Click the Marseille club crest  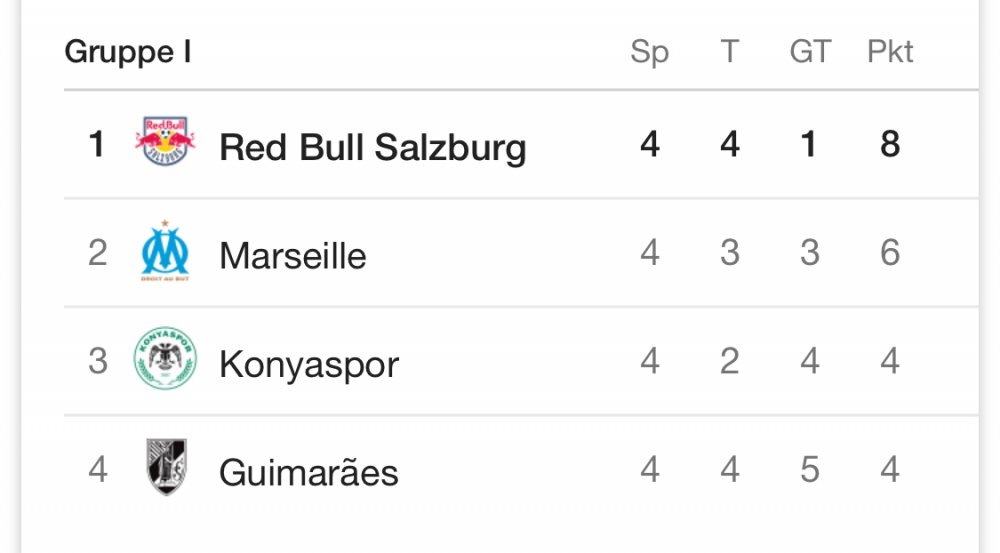(x=165, y=251)
